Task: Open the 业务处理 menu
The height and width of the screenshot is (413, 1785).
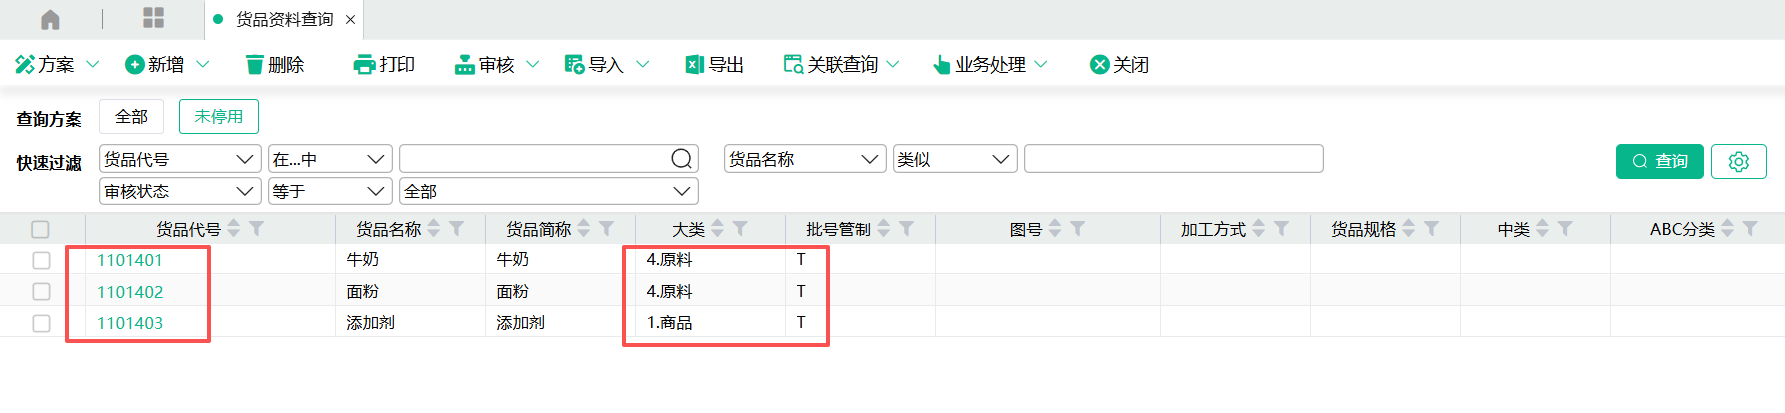Action: 989,65
